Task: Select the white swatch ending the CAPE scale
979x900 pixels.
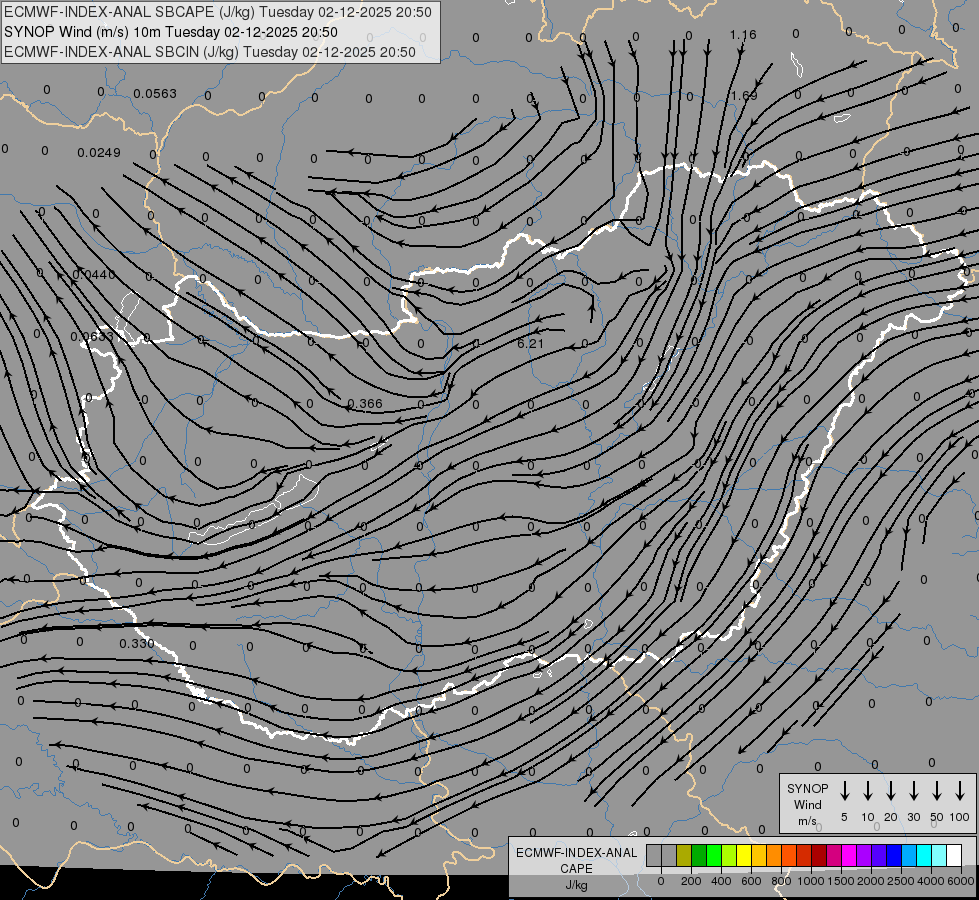Action: [953, 856]
